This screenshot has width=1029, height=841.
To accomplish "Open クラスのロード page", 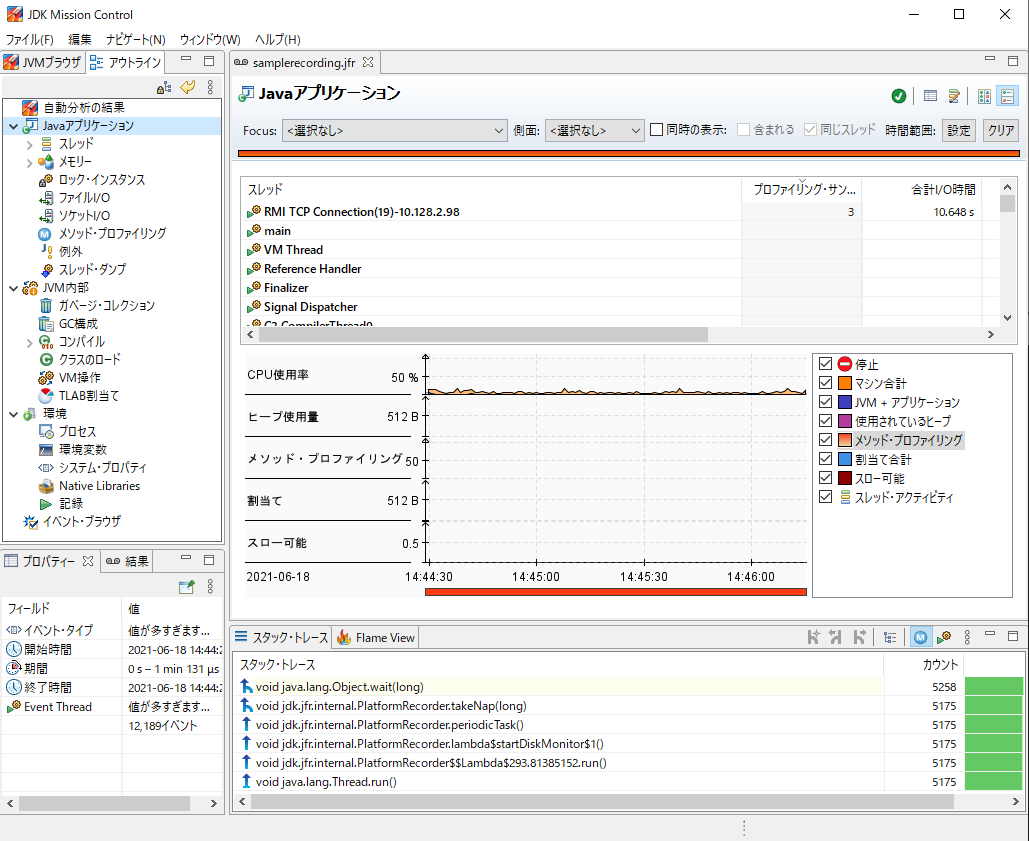I will click(x=89, y=359).
